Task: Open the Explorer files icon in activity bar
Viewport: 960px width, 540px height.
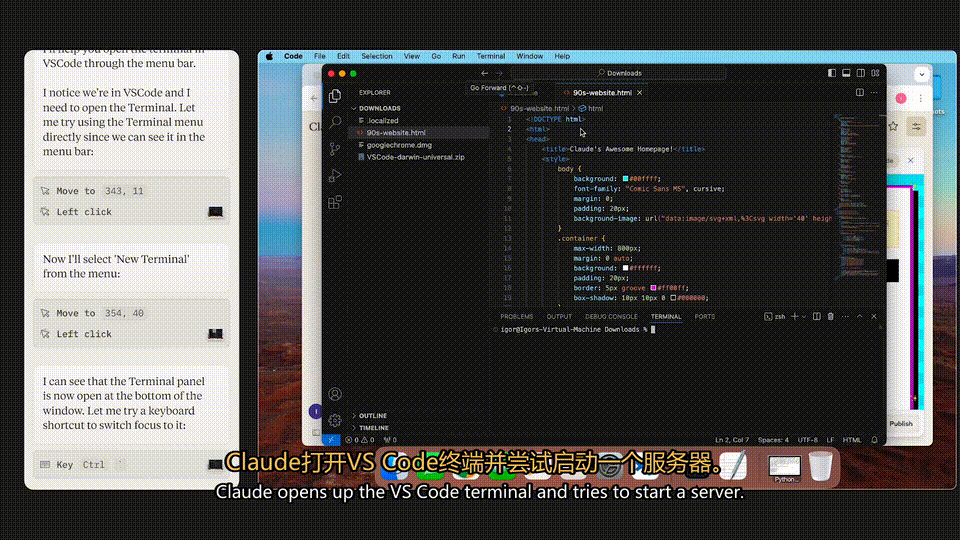Action: point(335,96)
